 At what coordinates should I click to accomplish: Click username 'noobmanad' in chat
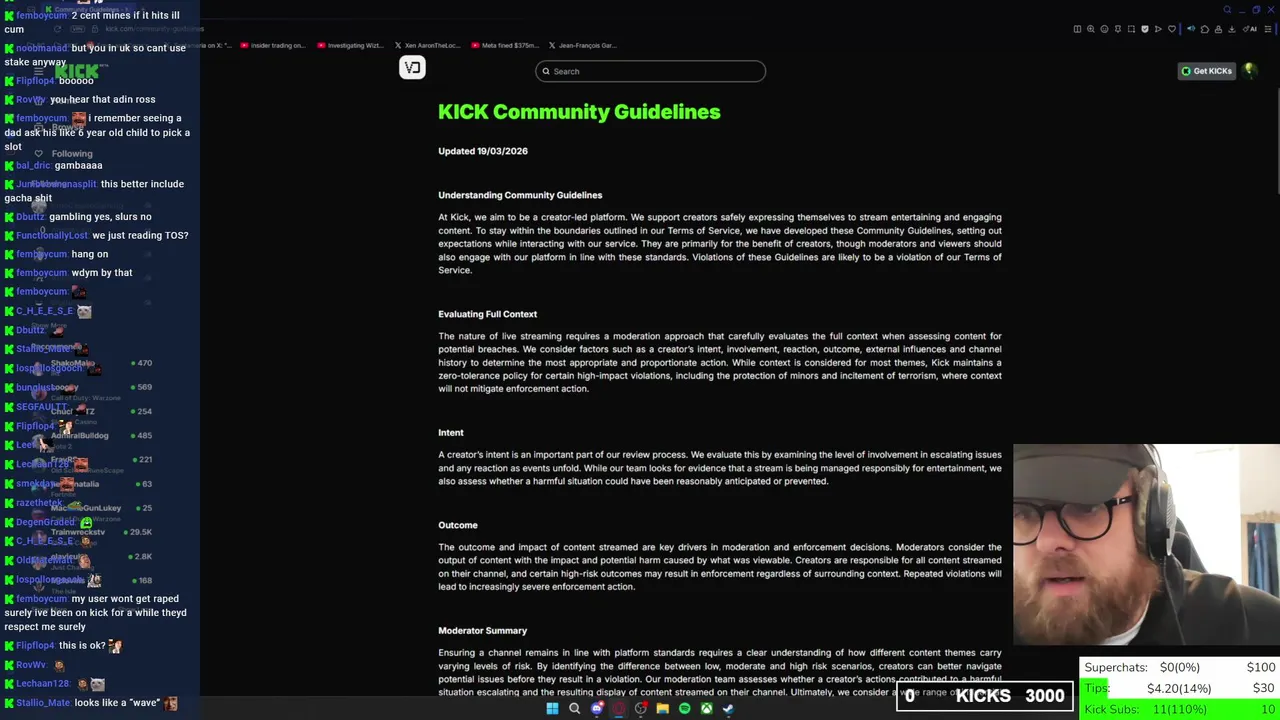pos(41,48)
